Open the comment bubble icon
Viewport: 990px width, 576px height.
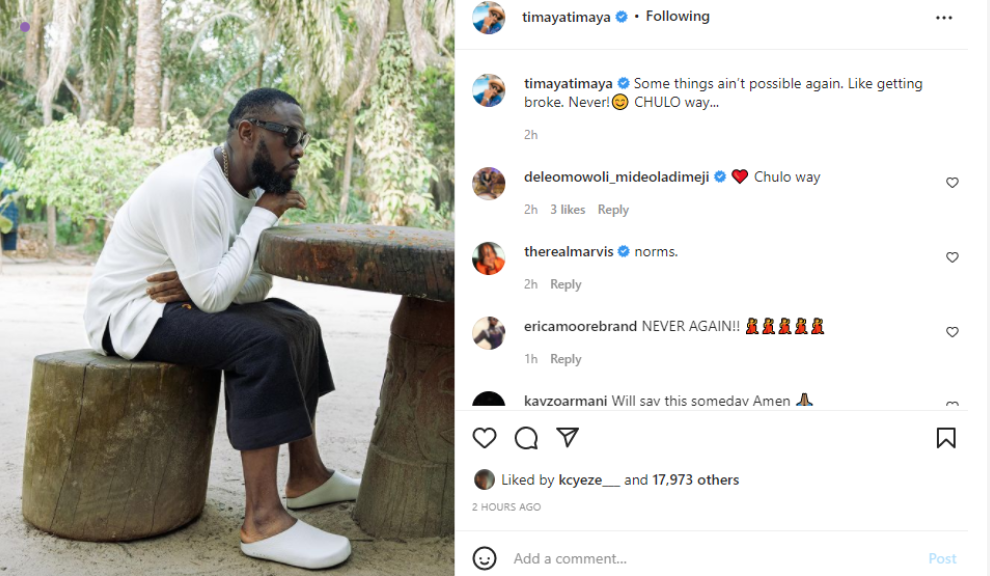(526, 438)
